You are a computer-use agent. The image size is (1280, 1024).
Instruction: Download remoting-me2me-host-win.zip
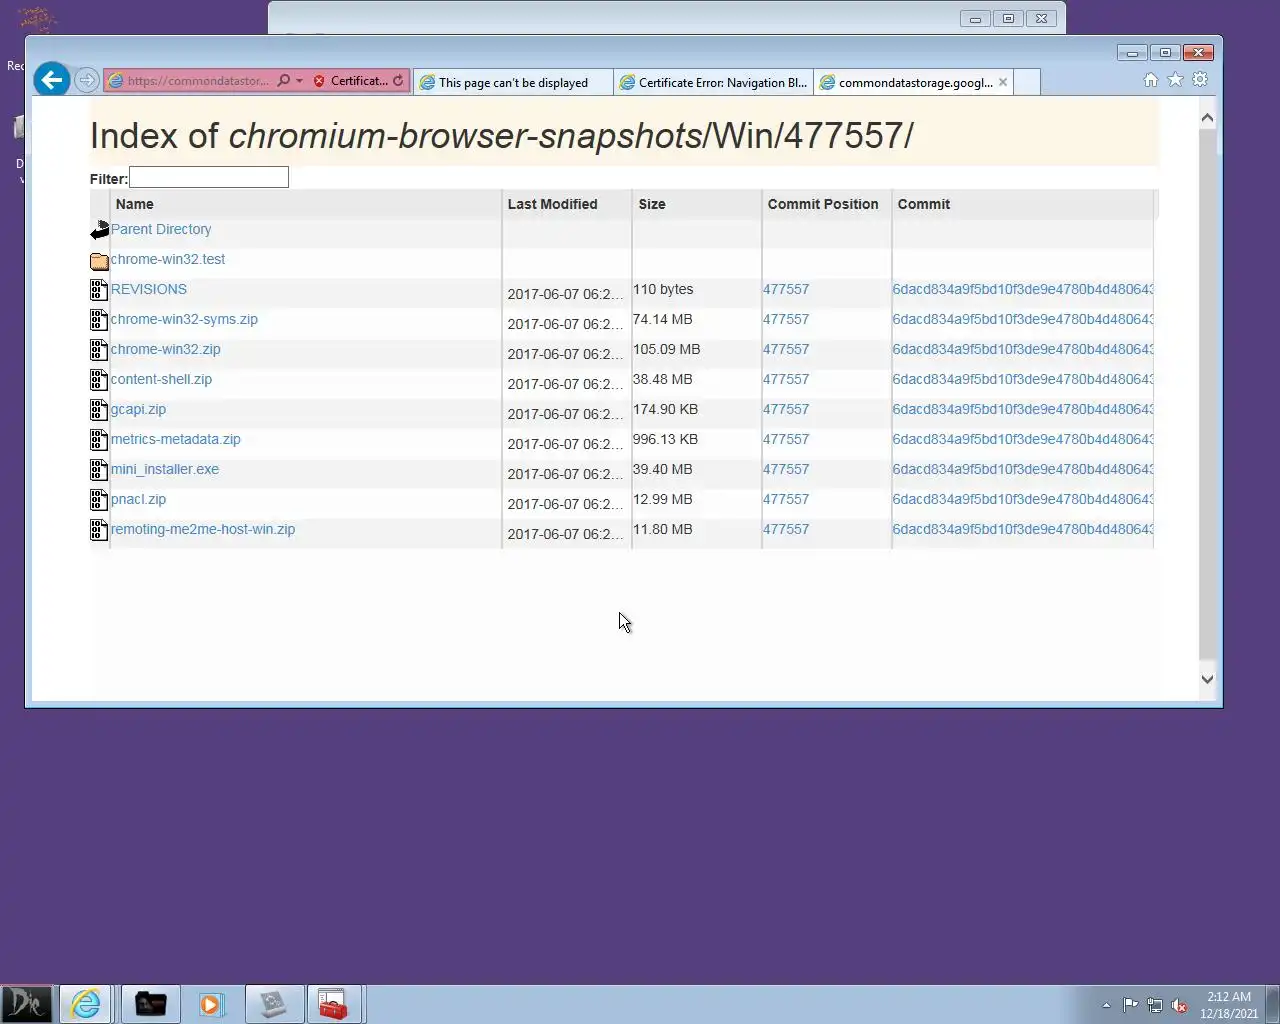point(202,529)
